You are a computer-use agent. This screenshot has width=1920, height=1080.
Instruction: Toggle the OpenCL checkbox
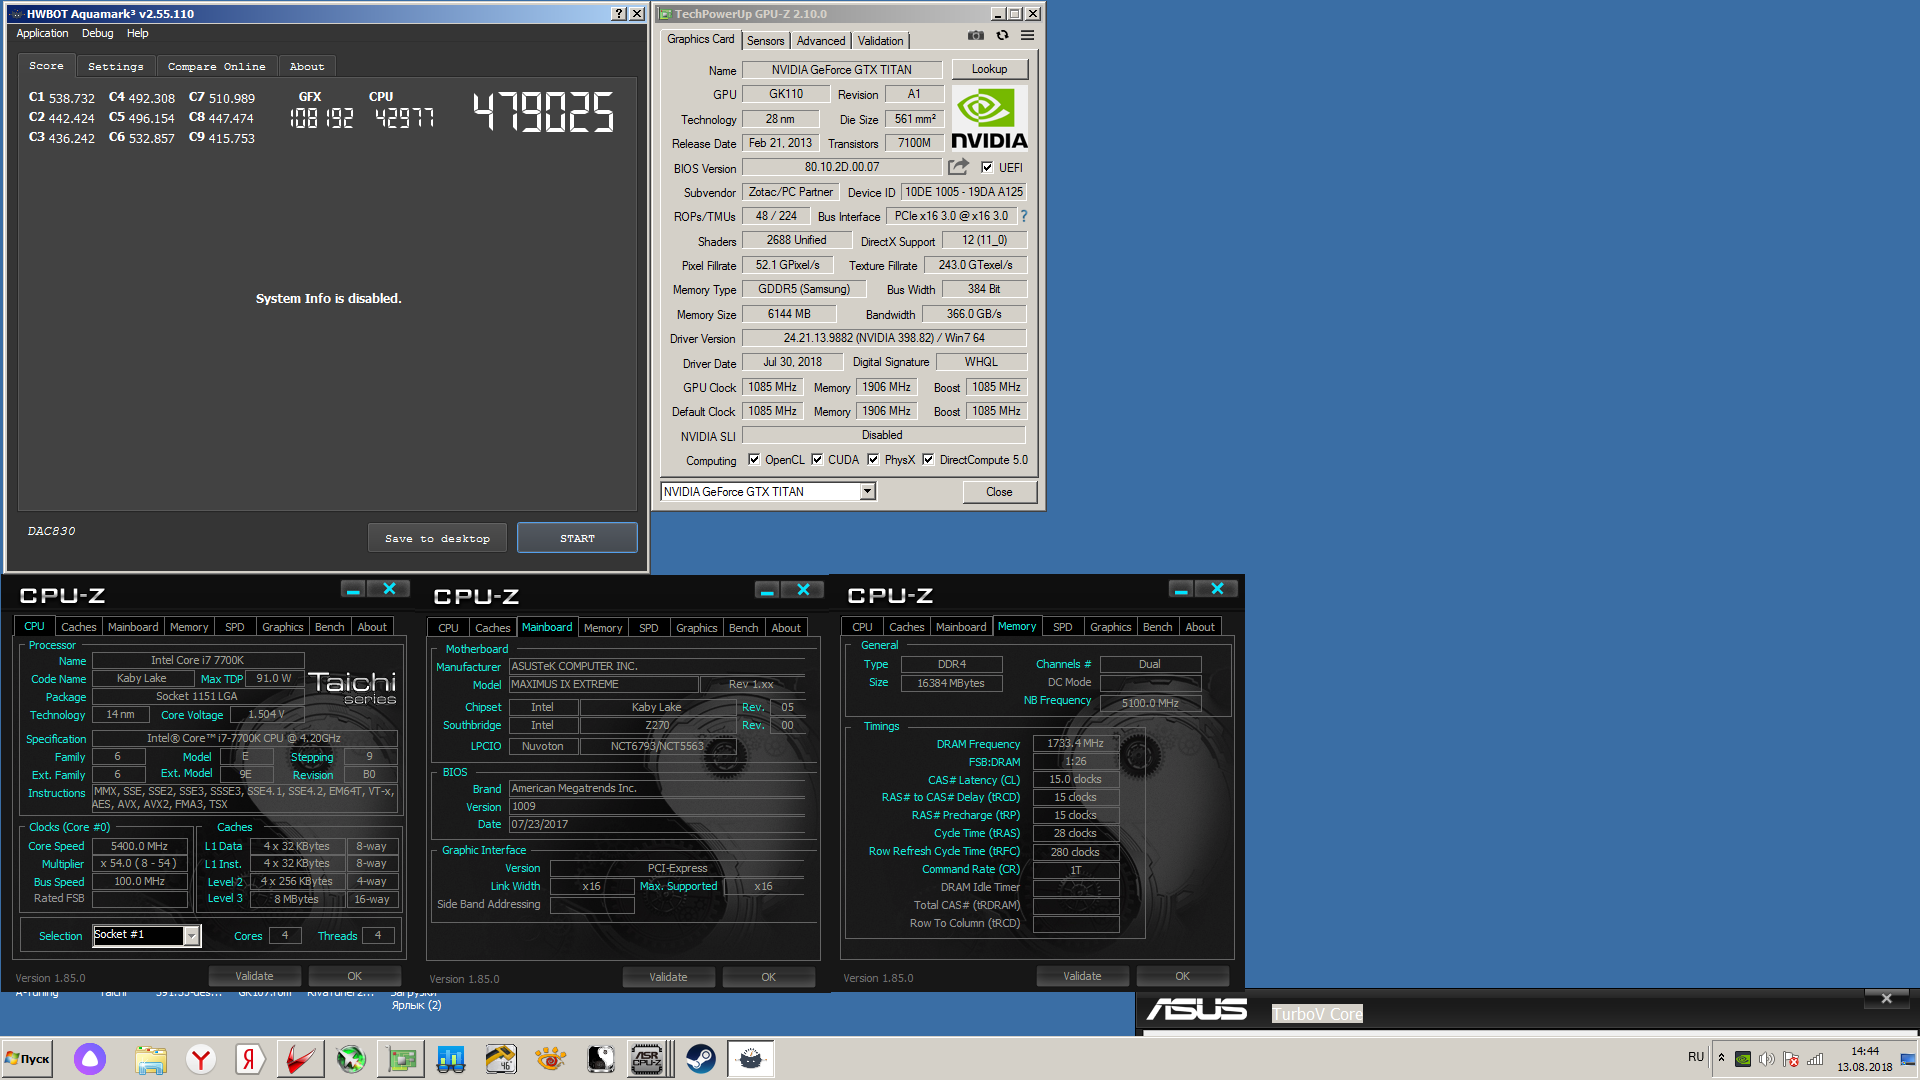pos(754,460)
